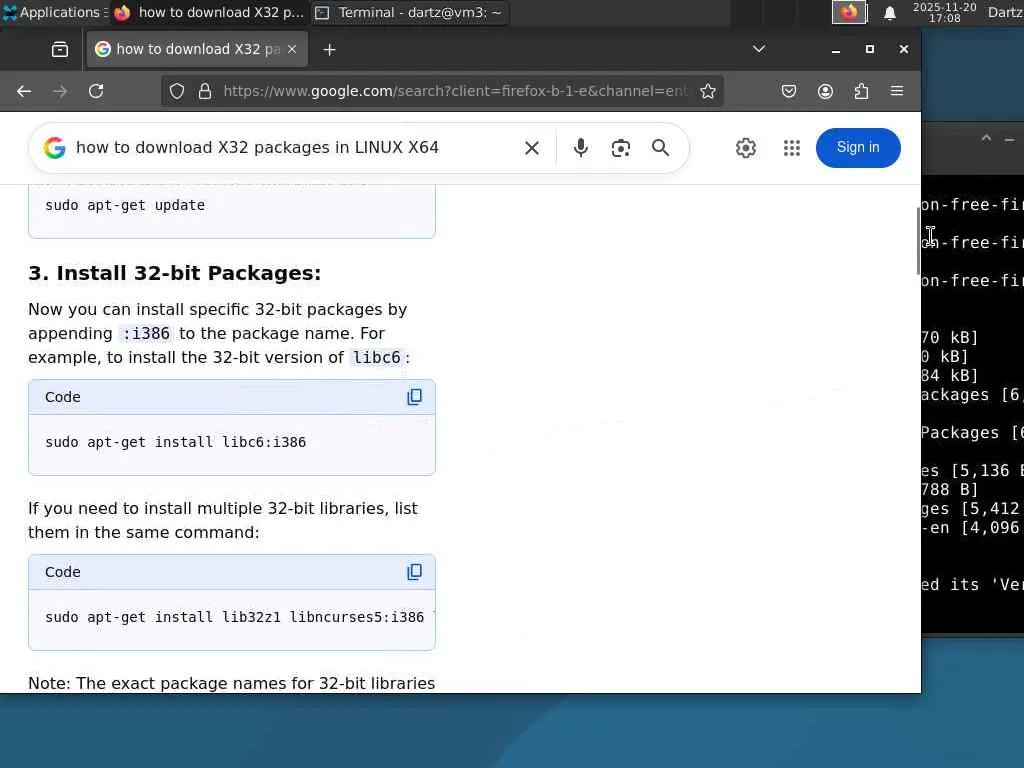Open Google quick settings gear

[x=746, y=148]
